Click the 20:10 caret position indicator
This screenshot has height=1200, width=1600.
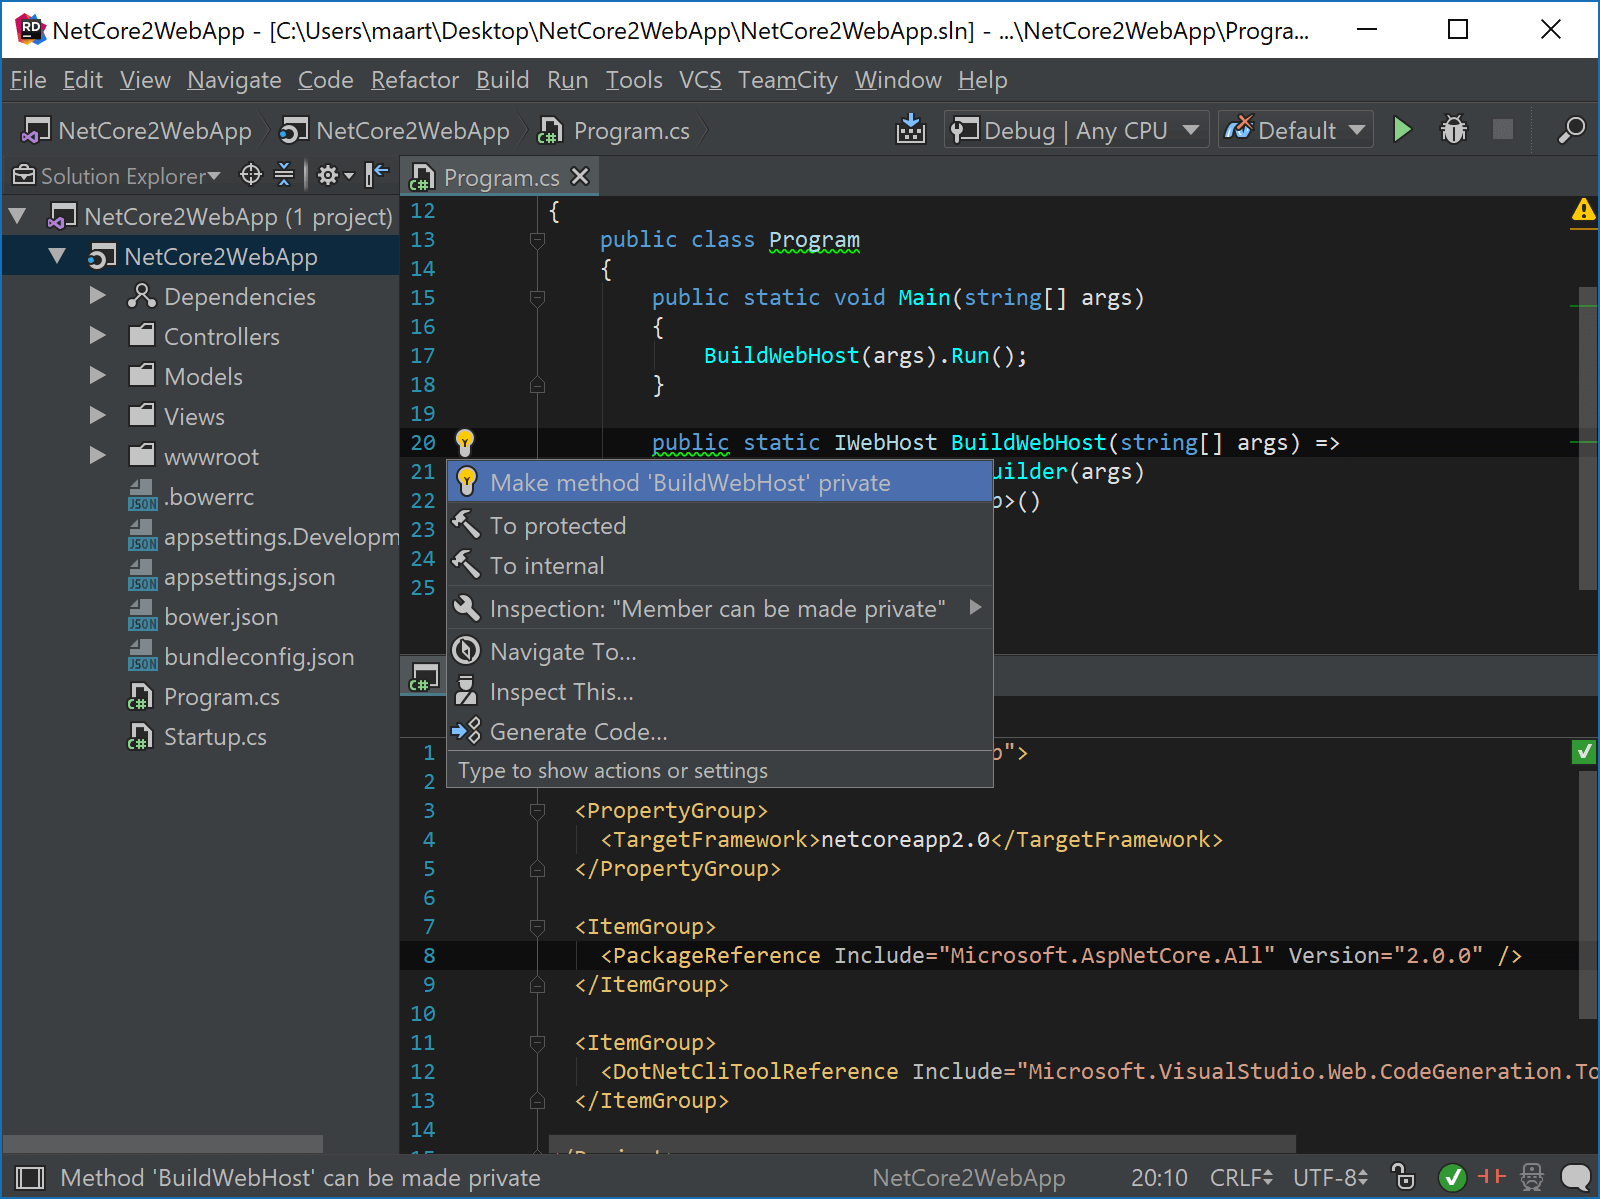(x=1159, y=1178)
